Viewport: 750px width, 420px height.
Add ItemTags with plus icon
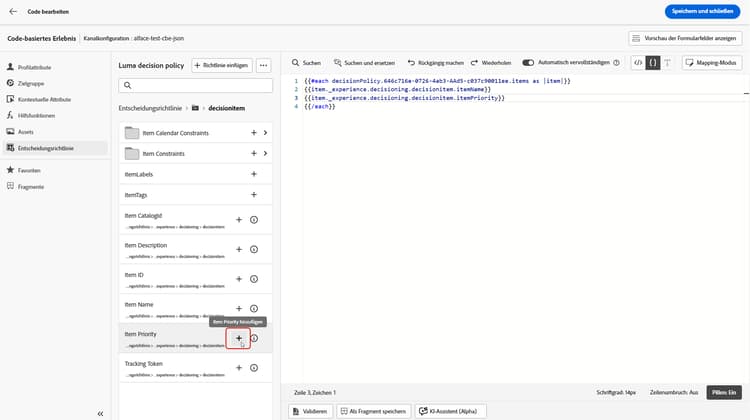254,195
